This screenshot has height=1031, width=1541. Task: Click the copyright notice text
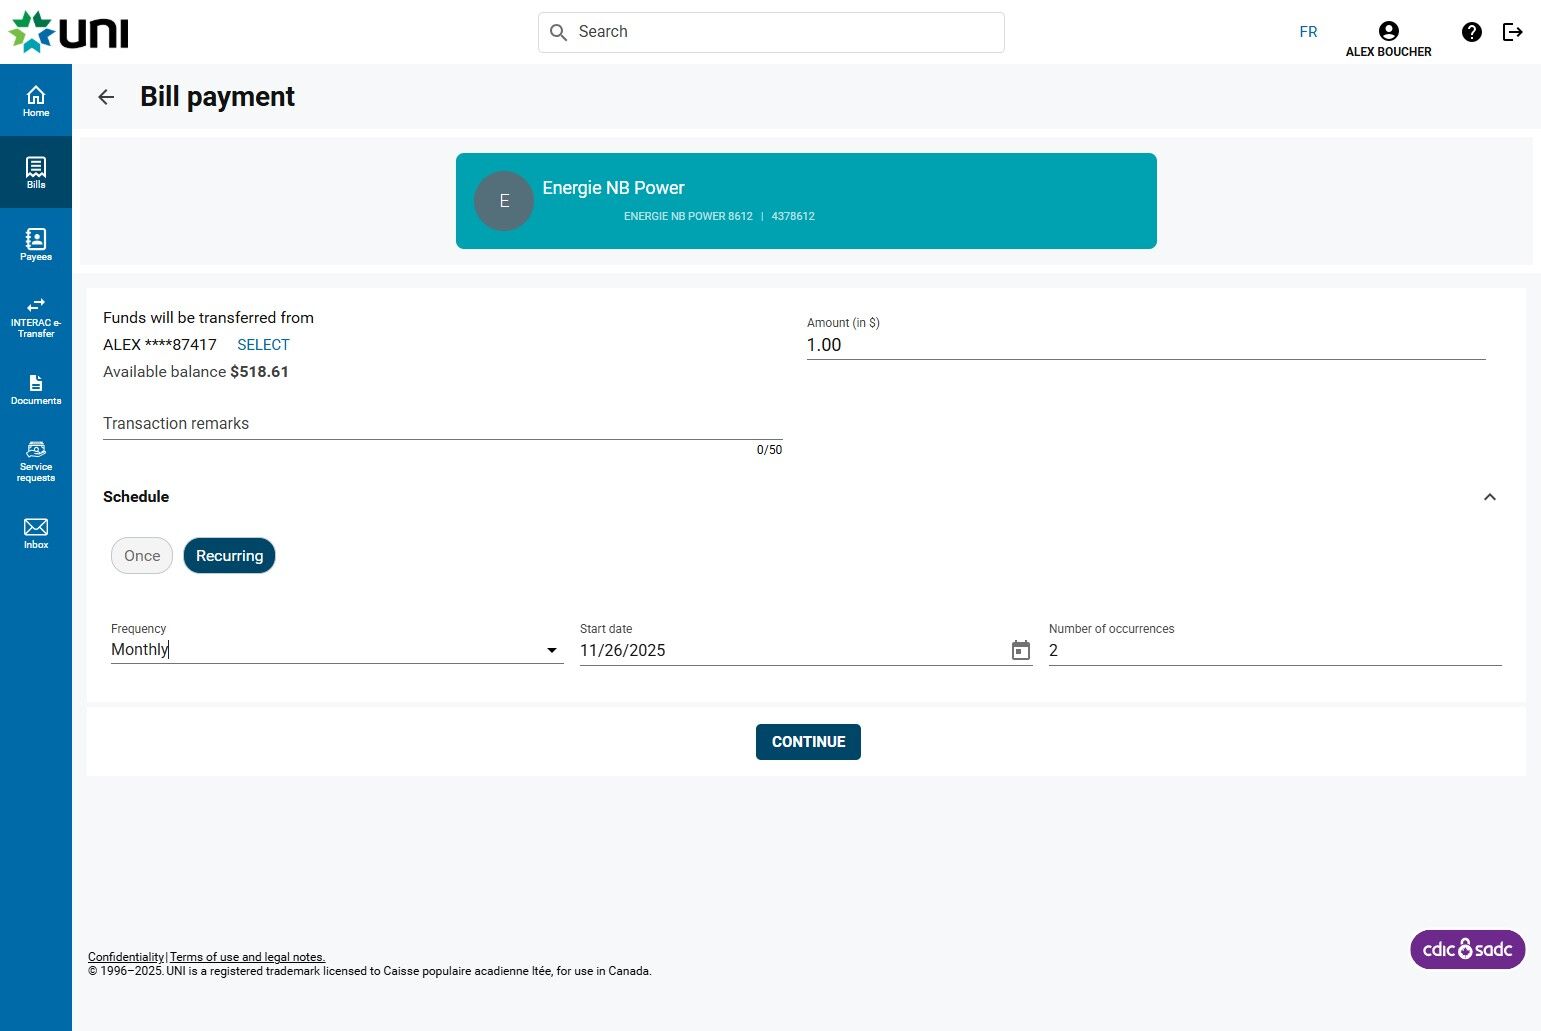click(x=370, y=971)
